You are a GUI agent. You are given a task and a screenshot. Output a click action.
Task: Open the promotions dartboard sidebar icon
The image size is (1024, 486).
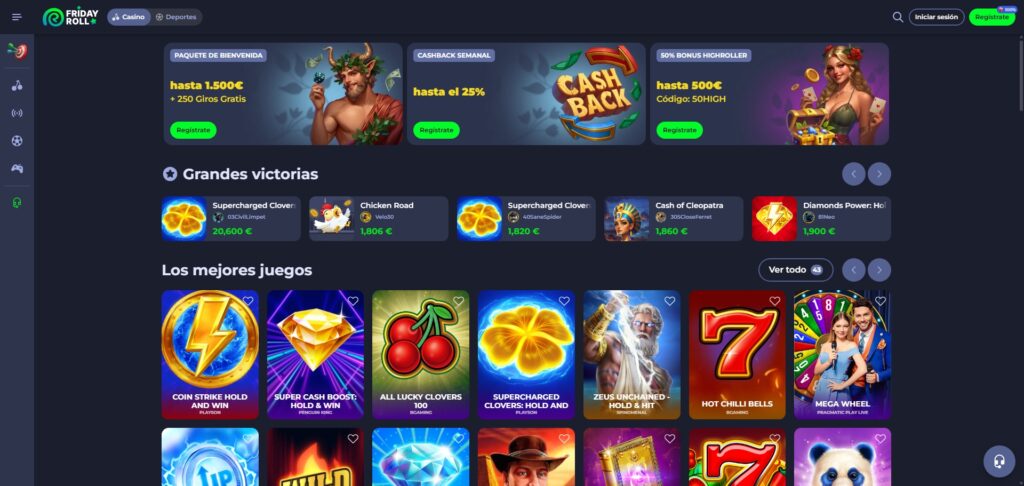click(x=17, y=50)
